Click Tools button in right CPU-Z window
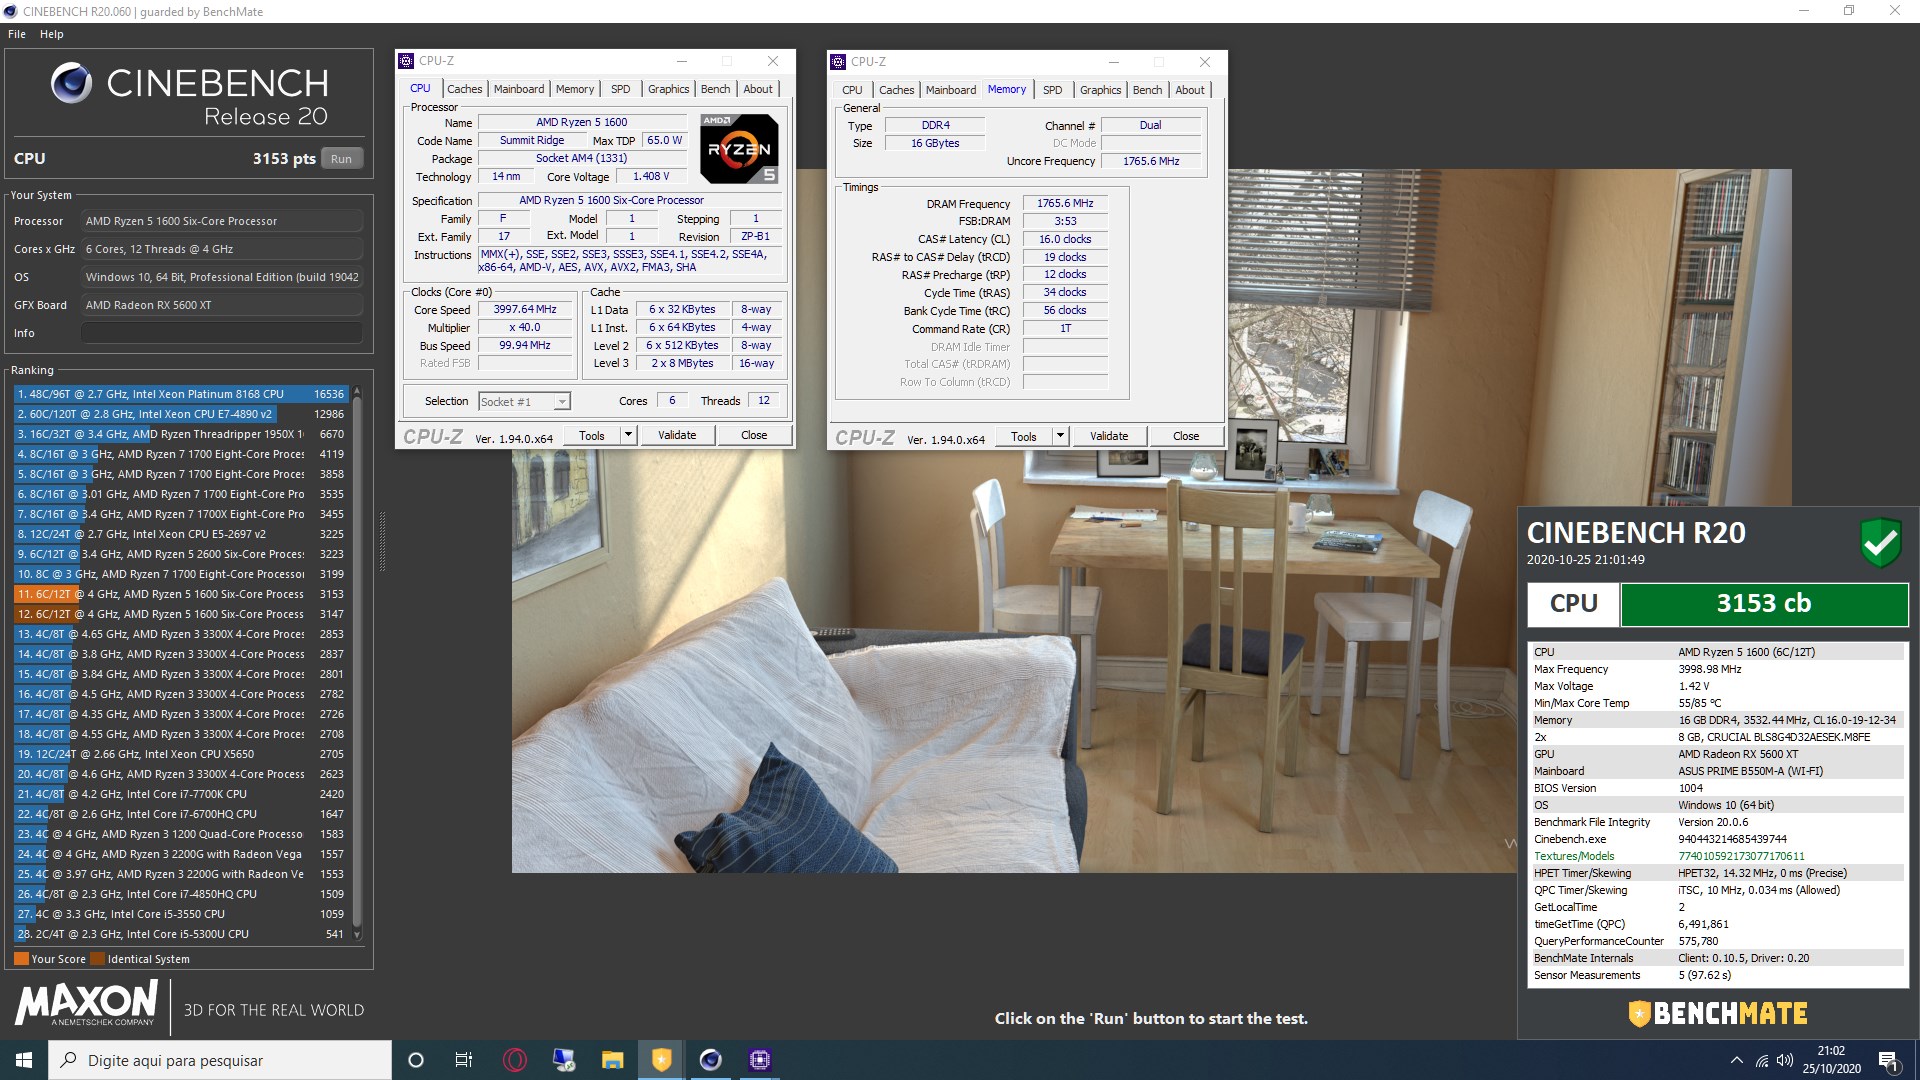The height and width of the screenshot is (1080, 1920). pyautogui.click(x=1024, y=437)
